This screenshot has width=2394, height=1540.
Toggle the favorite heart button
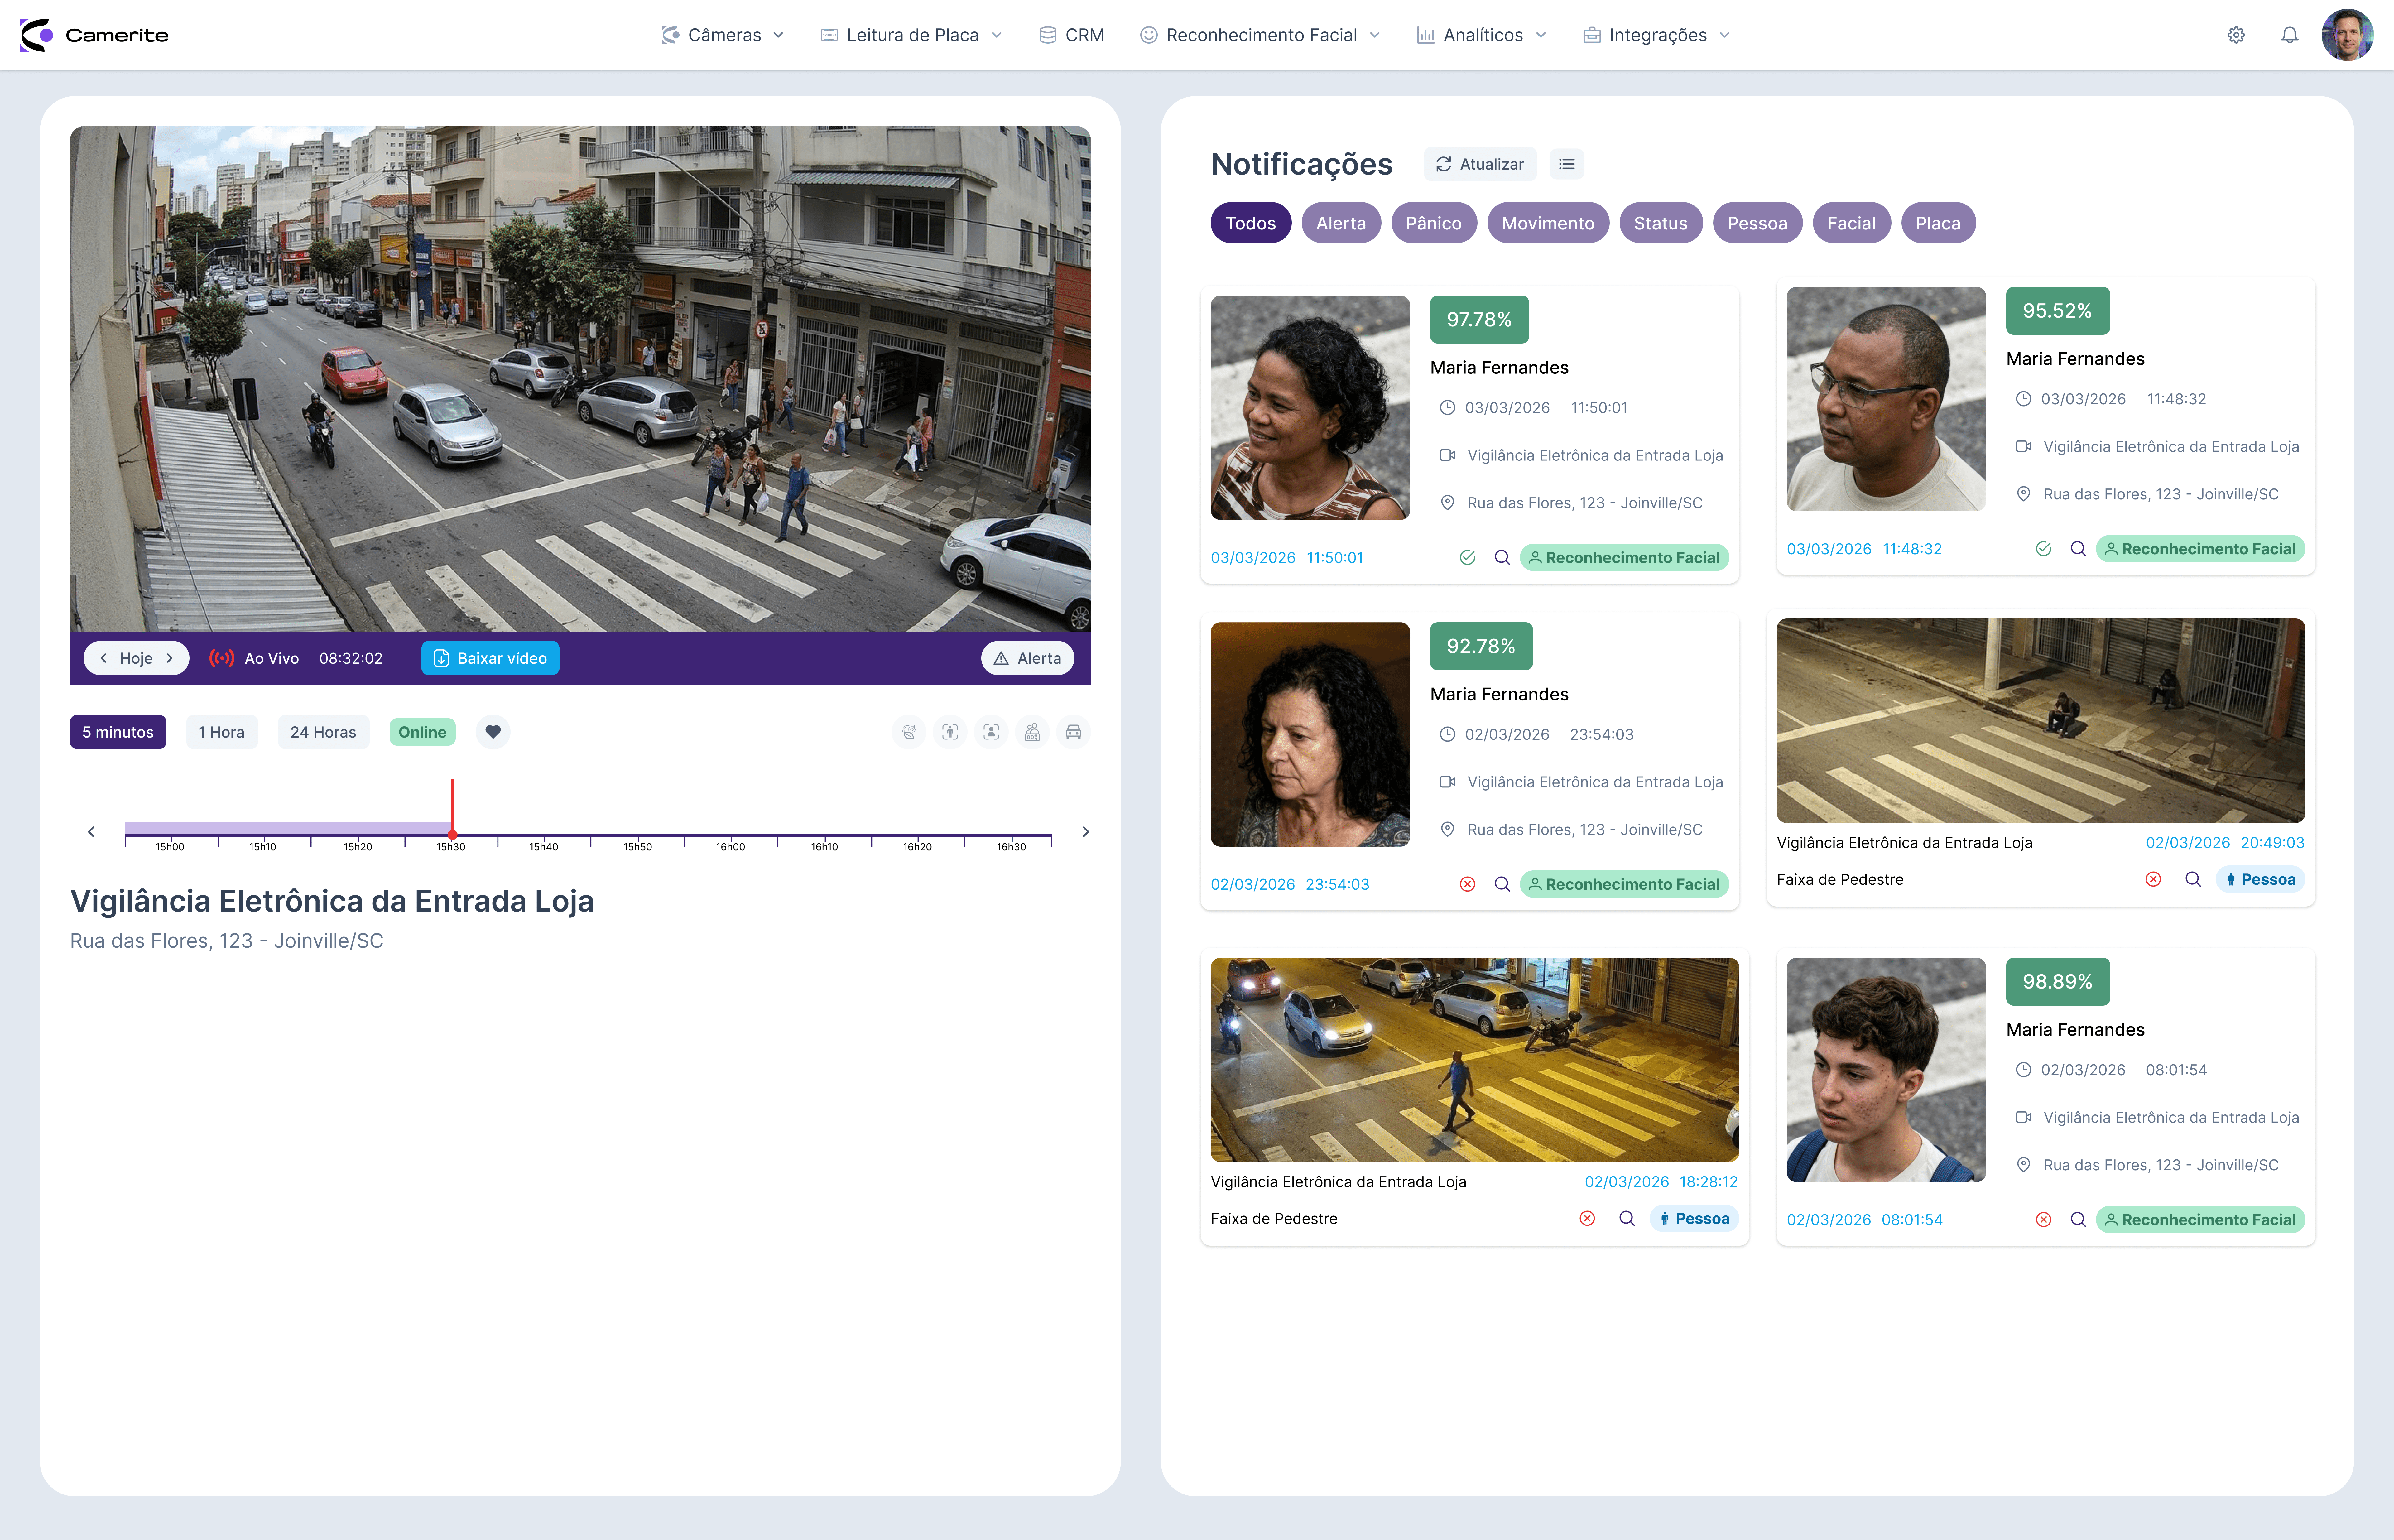pos(493,732)
